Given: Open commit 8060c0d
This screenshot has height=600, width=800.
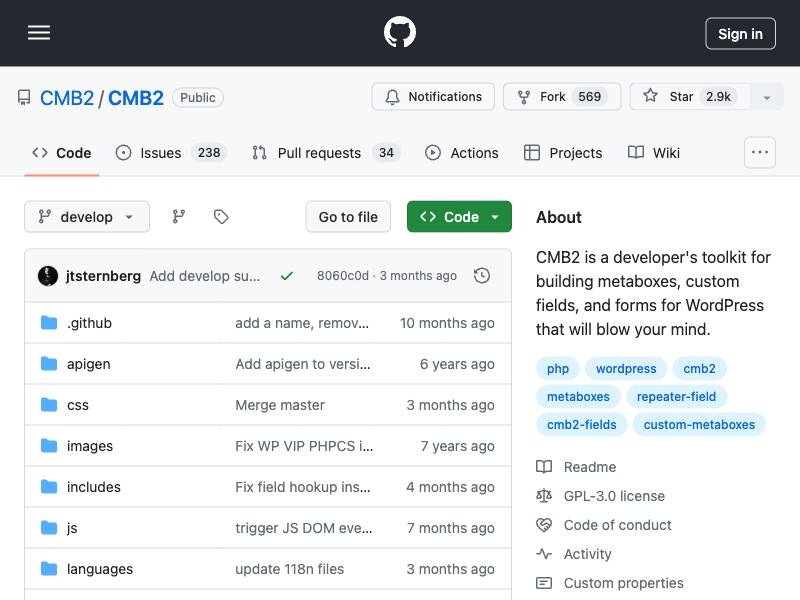Looking at the screenshot, I should tap(342, 276).
